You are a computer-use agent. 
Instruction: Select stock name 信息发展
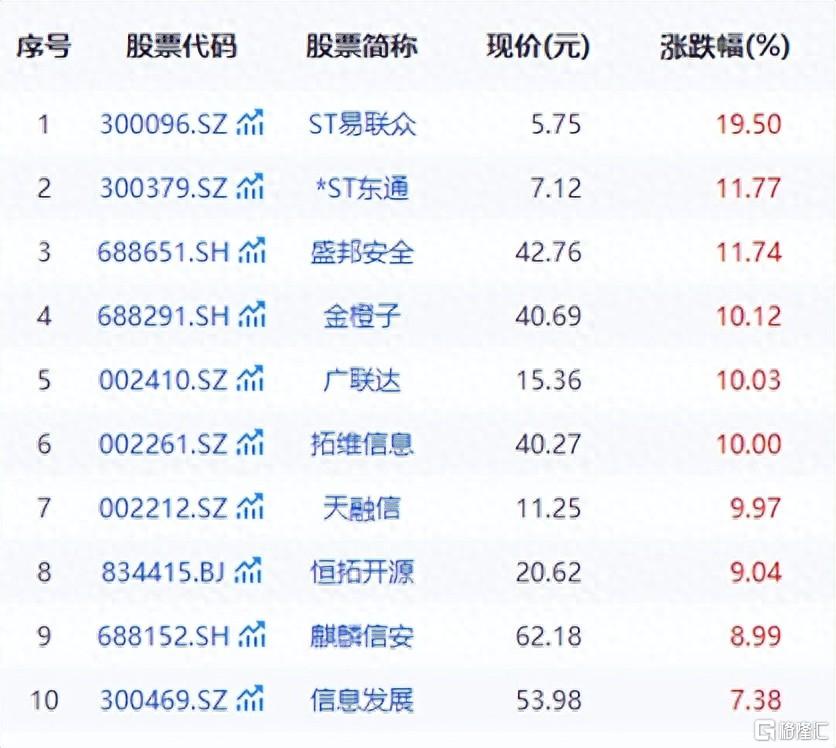coord(362,700)
